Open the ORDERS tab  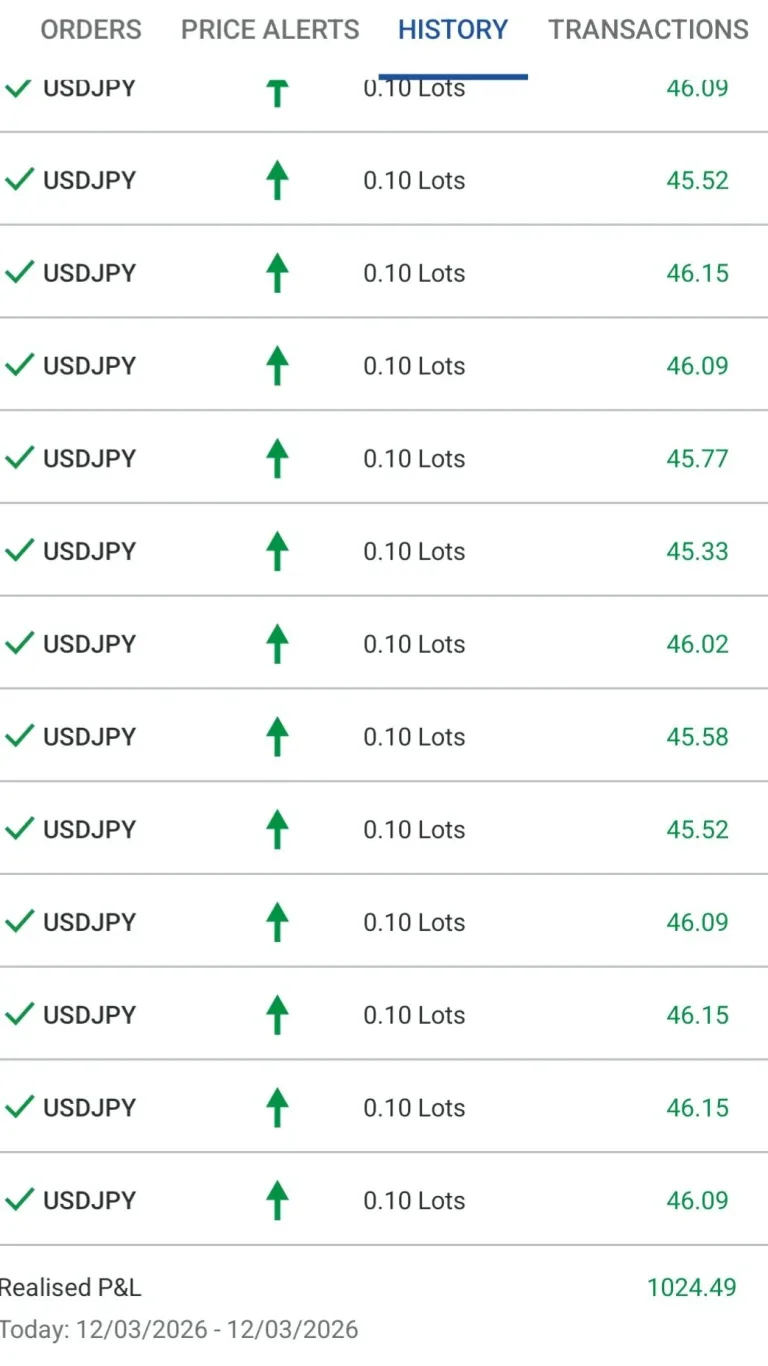point(90,30)
